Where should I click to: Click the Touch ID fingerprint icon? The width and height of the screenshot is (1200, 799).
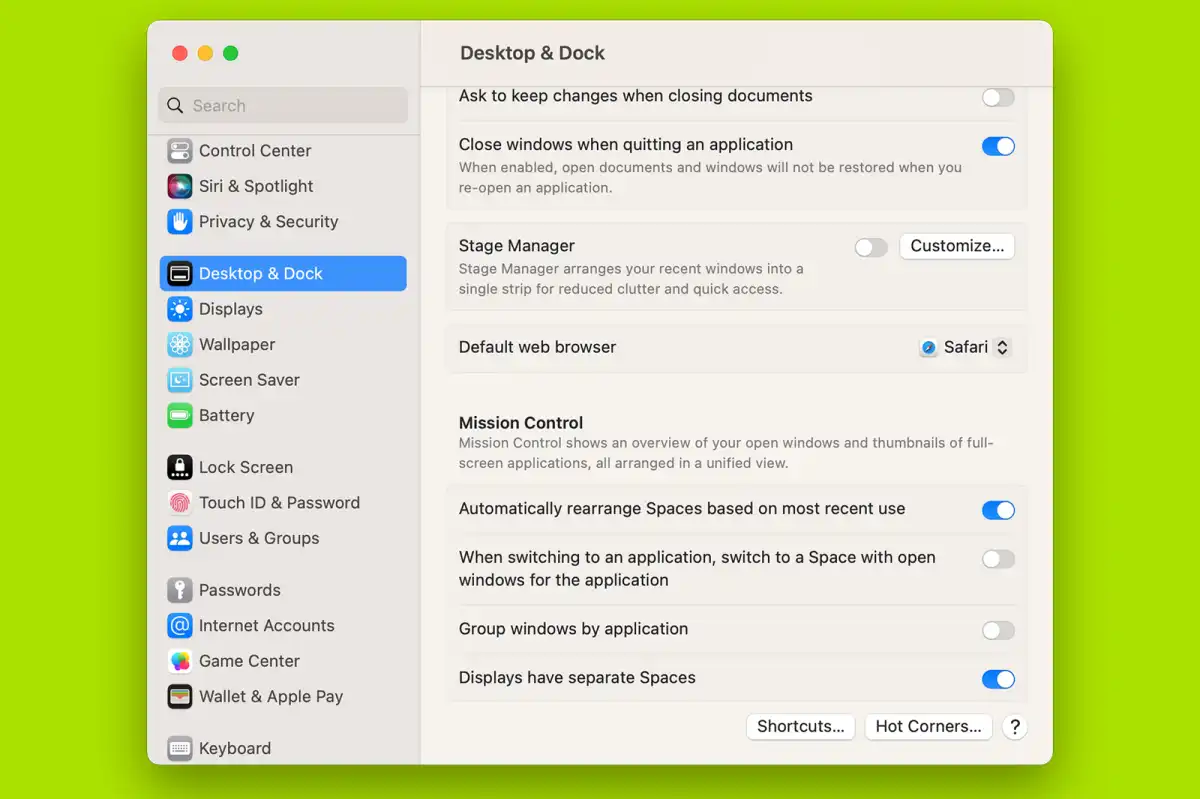click(180, 503)
